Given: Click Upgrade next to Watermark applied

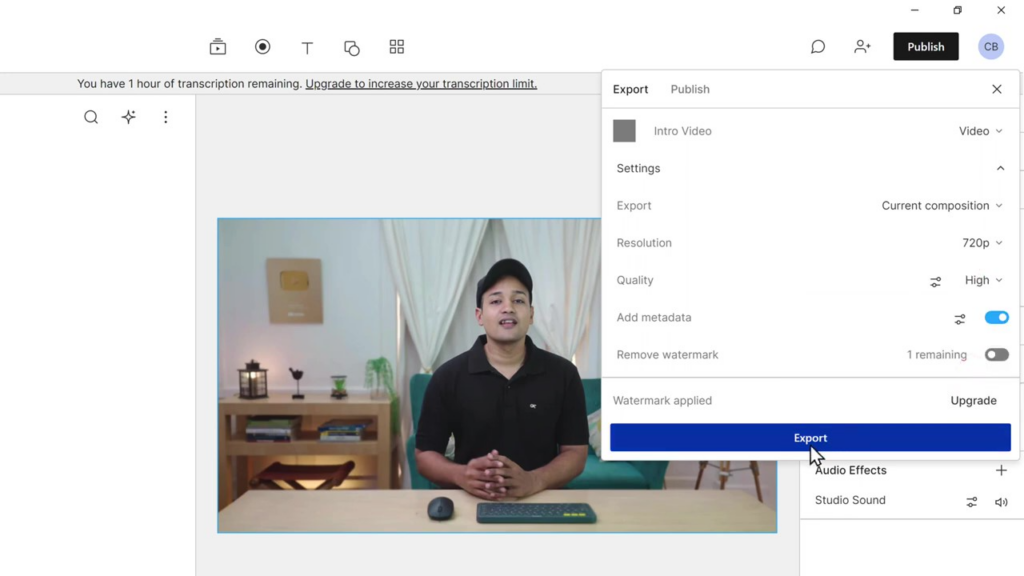Looking at the screenshot, I should 973,400.
